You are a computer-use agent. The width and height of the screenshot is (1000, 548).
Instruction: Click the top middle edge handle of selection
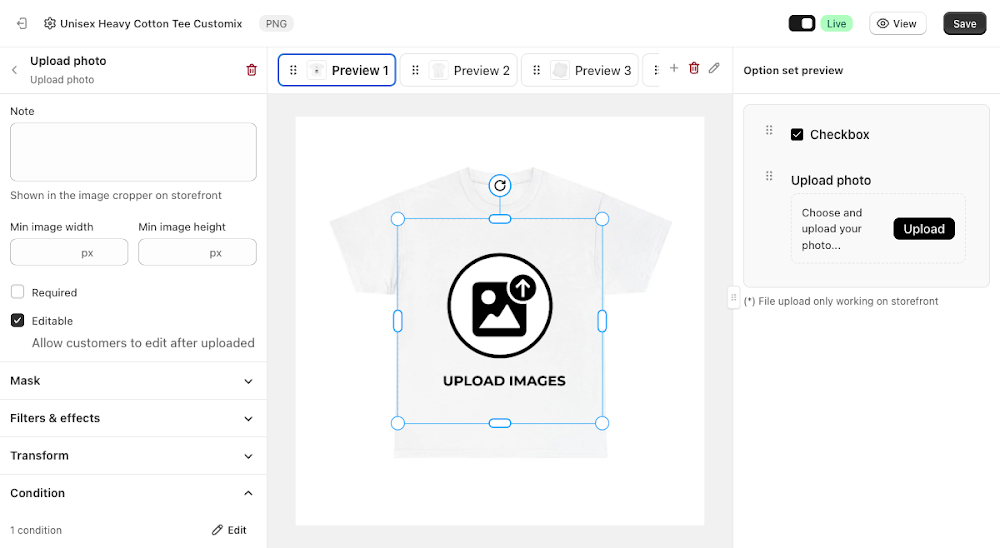[x=500, y=219]
